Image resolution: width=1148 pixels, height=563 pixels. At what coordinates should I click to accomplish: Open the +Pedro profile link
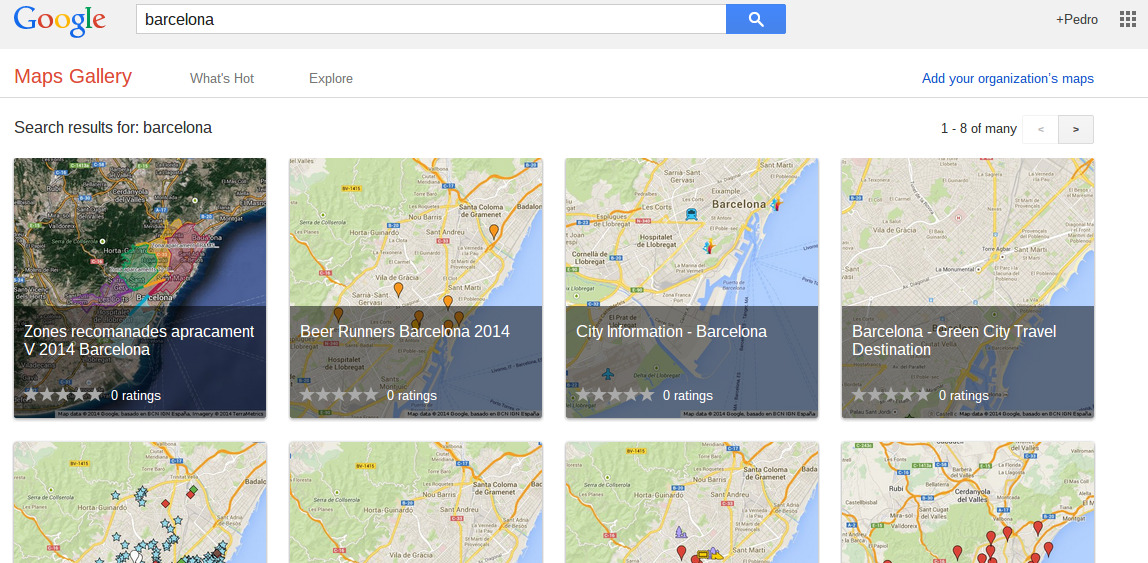[x=1076, y=20]
